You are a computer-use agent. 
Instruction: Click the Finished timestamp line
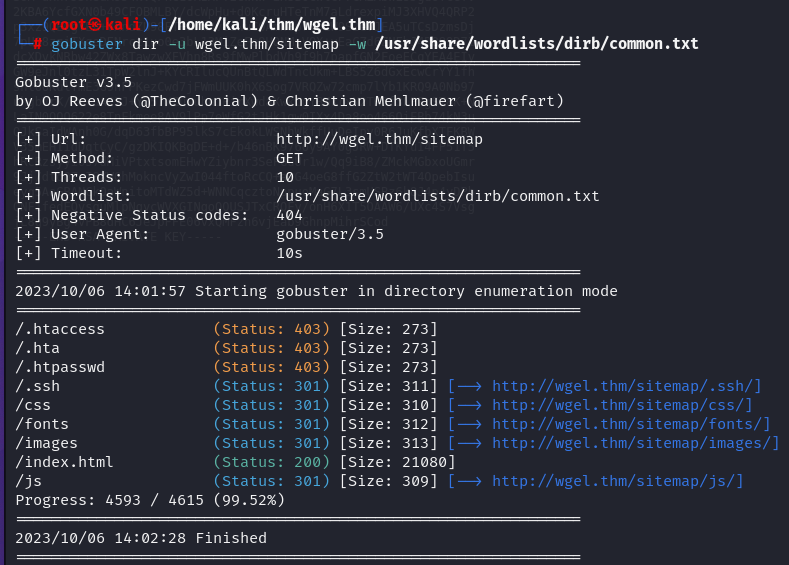141,538
